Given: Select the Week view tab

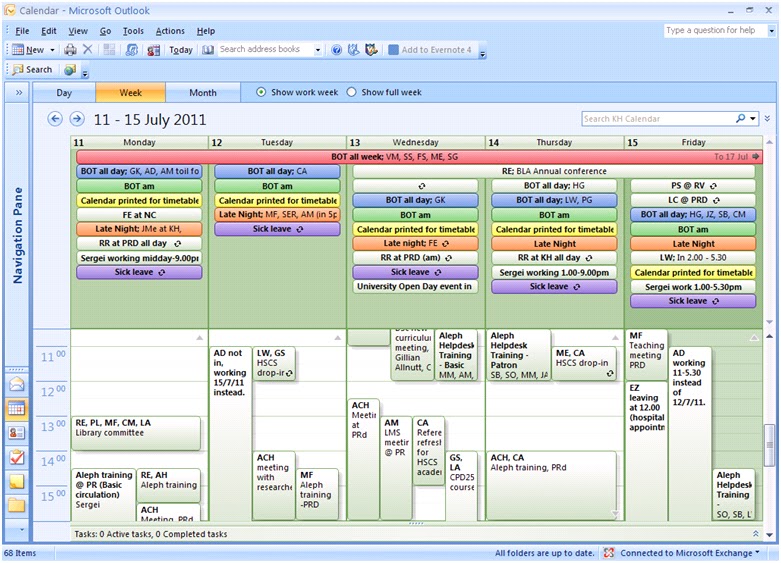Looking at the screenshot, I should click(130, 93).
